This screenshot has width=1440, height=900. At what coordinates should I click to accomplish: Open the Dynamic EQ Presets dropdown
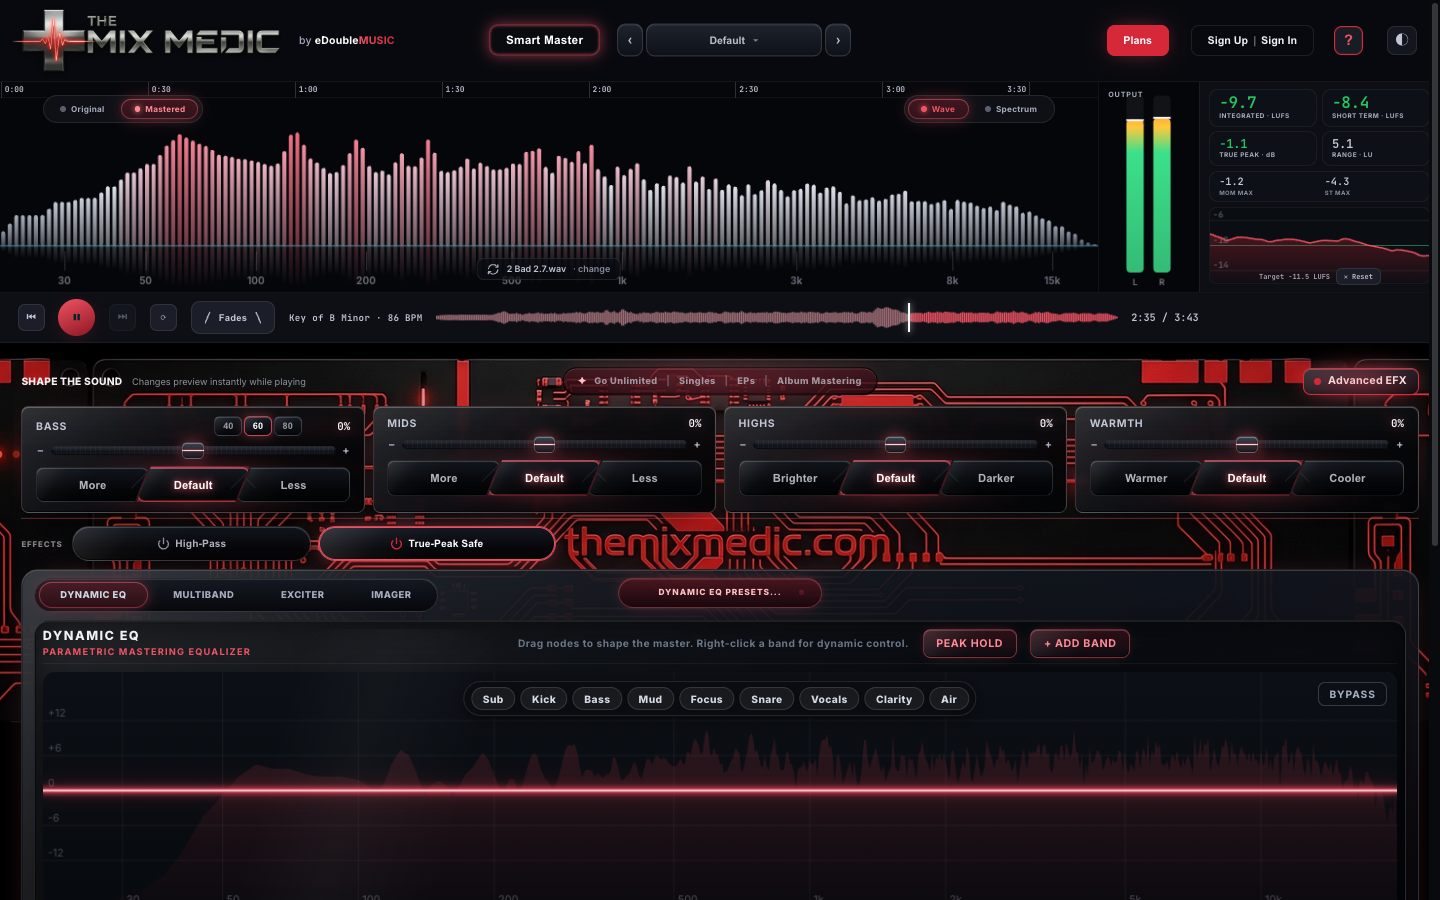coord(720,593)
